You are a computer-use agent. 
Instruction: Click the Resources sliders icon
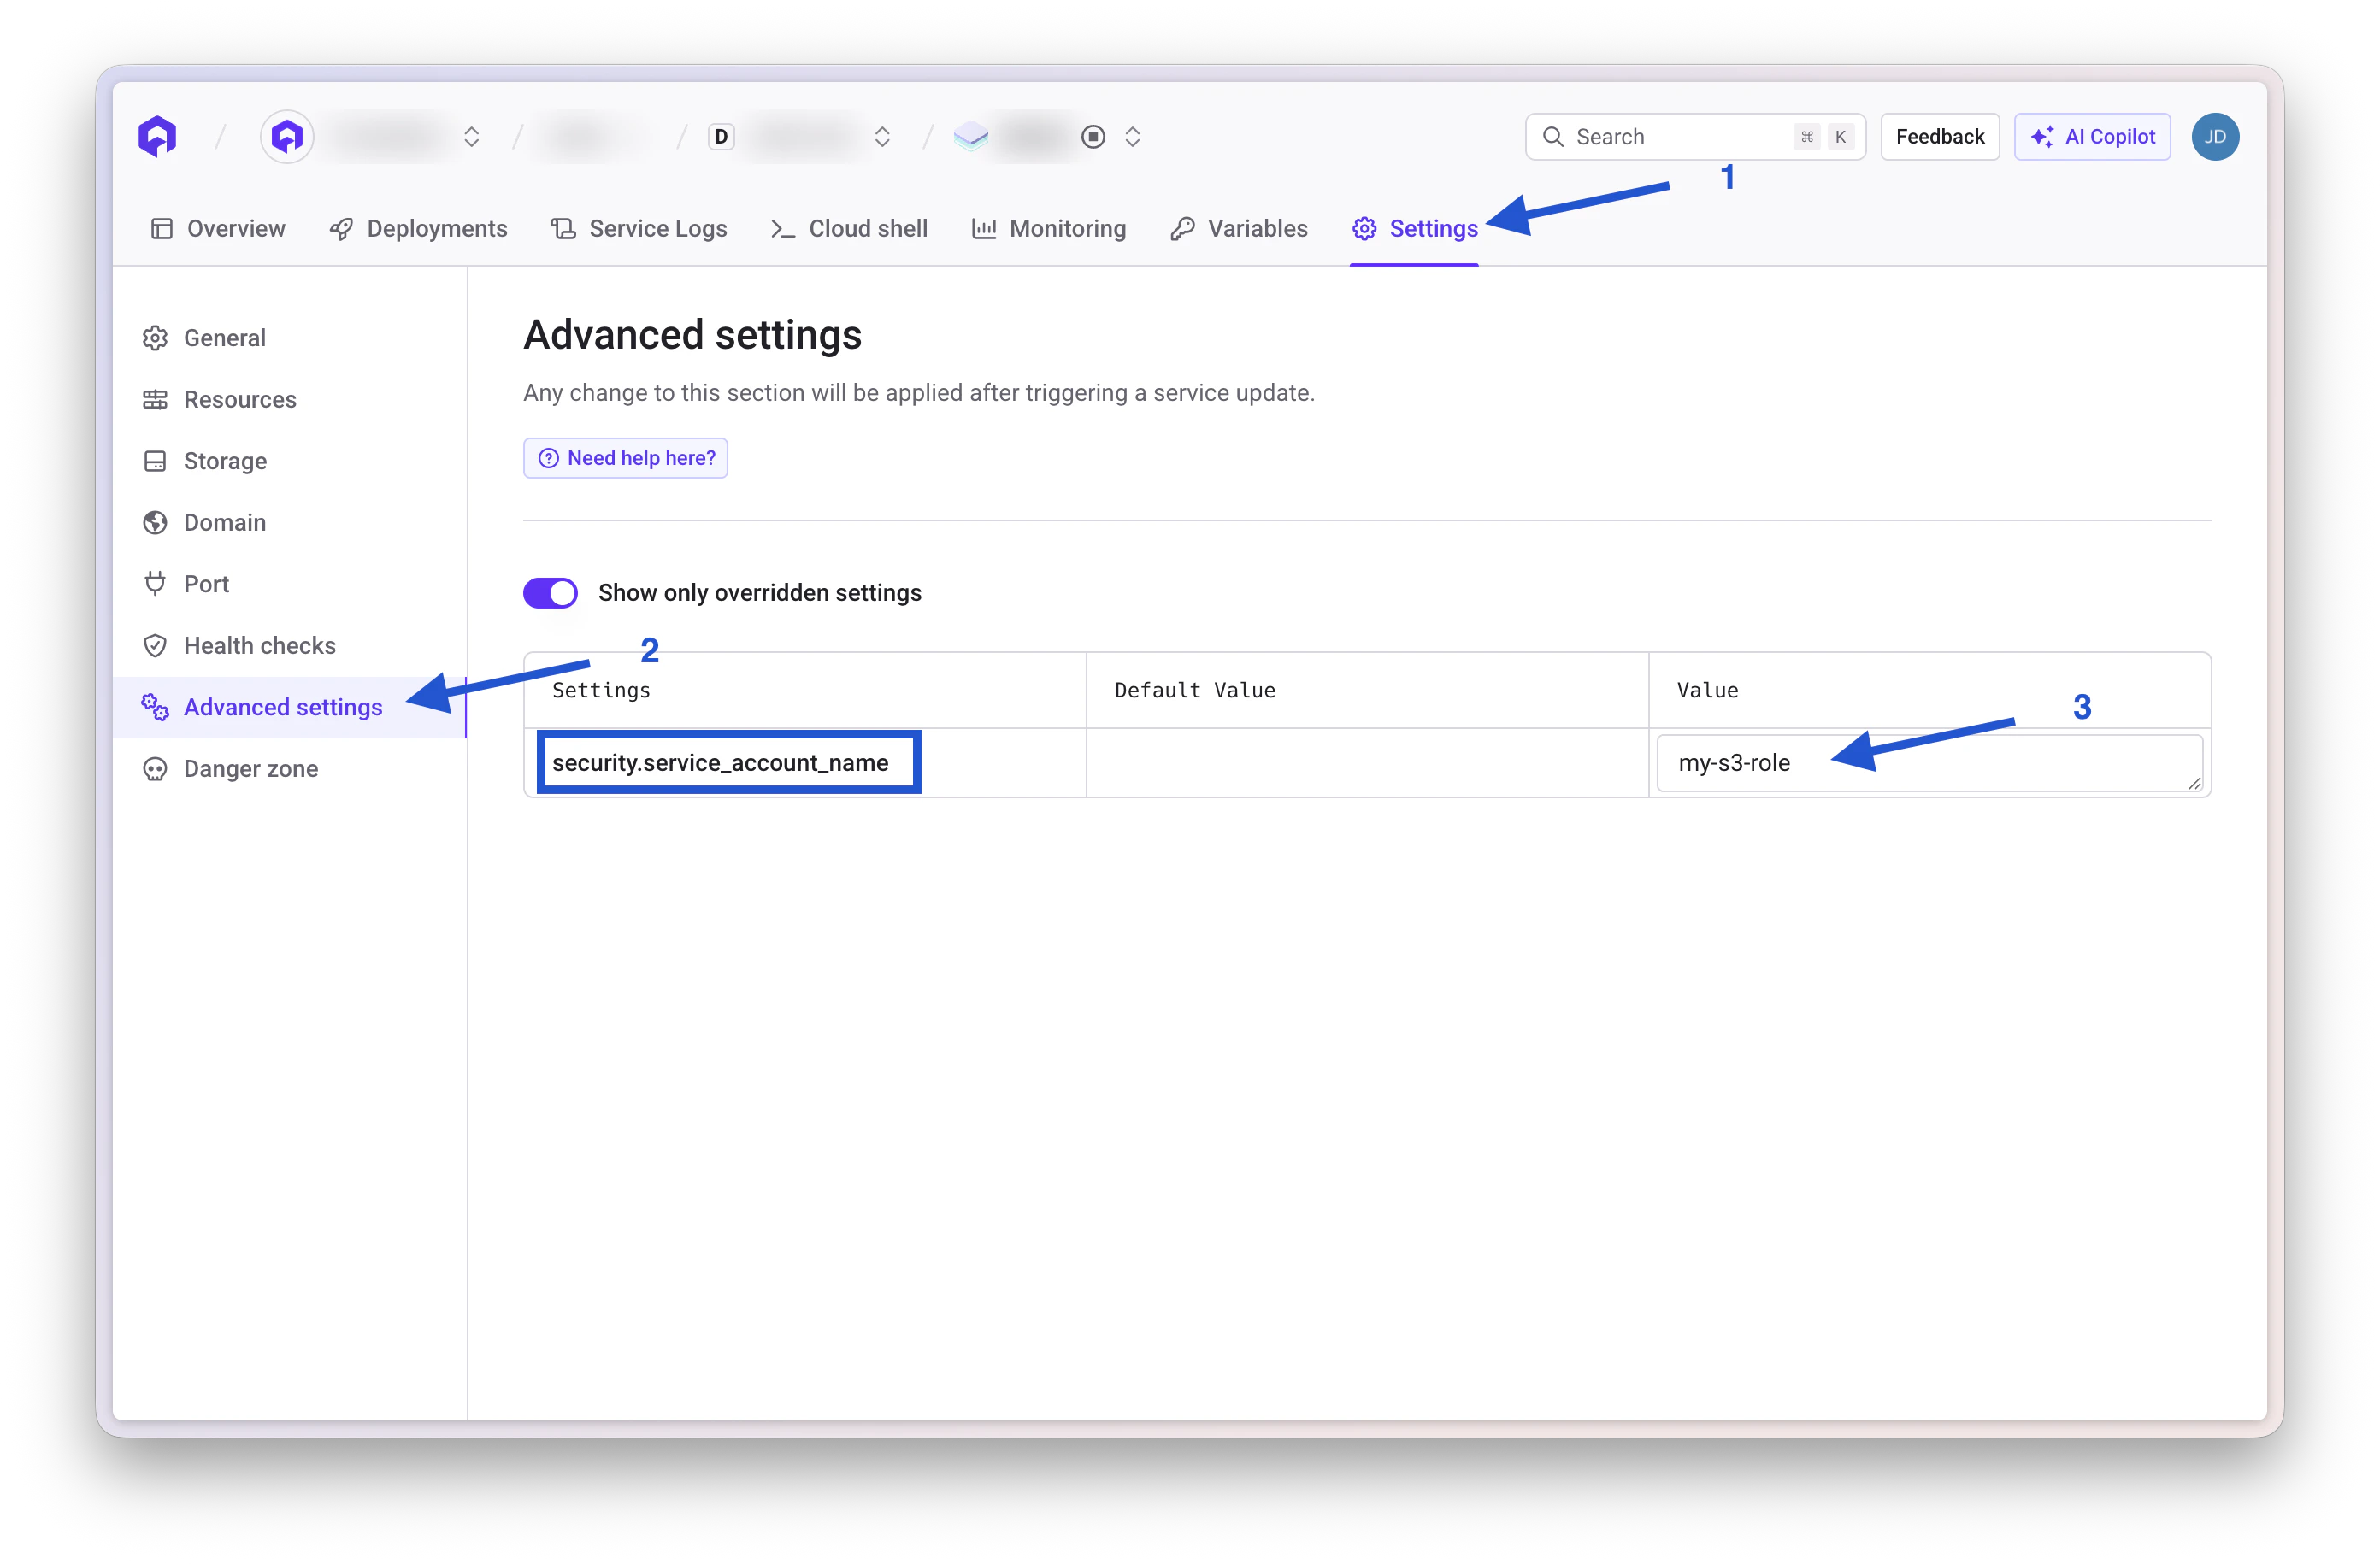[155, 399]
